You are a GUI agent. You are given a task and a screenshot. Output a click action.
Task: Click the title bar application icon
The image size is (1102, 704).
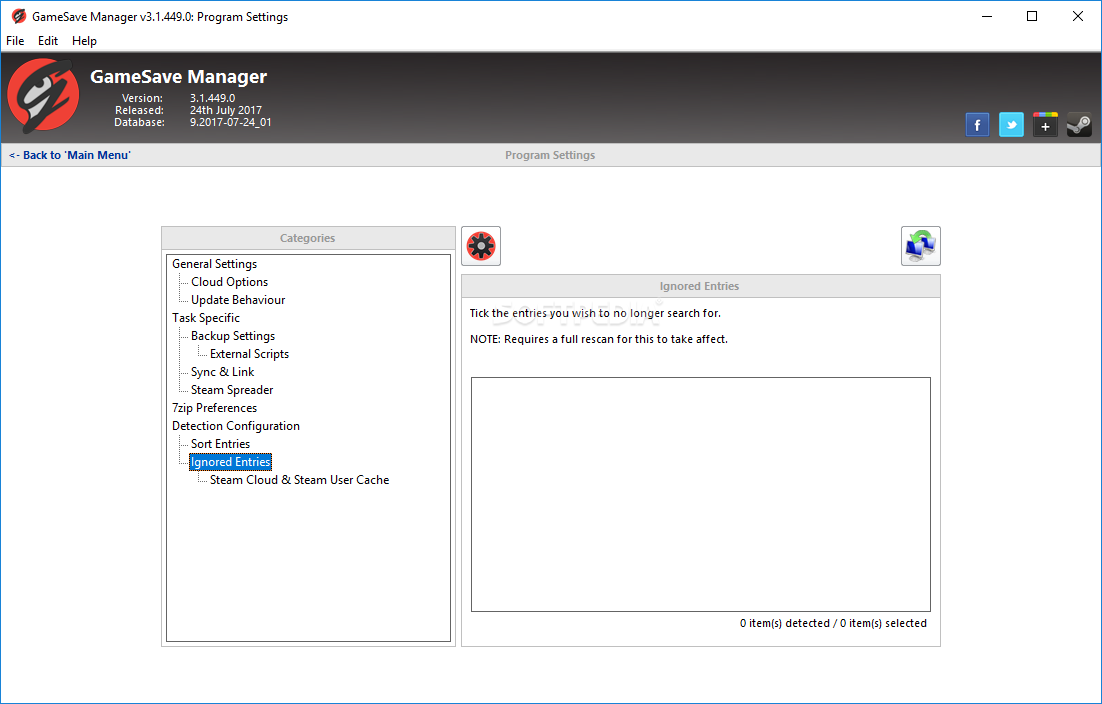click(18, 16)
